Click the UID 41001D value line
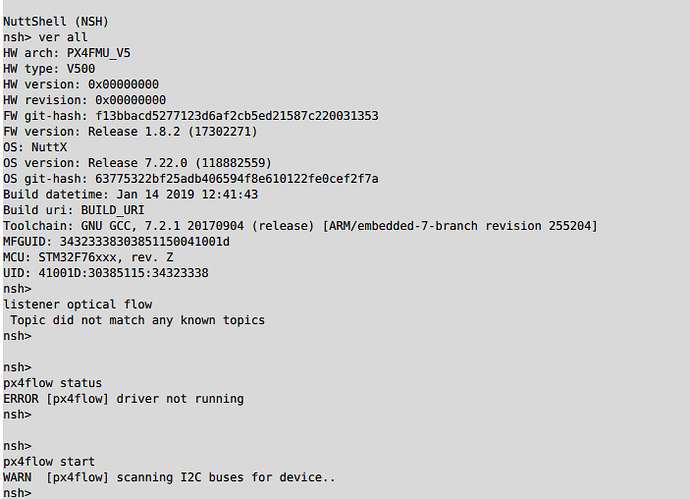The height and width of the screenshot is (499, 690). [x=106, y=273]
